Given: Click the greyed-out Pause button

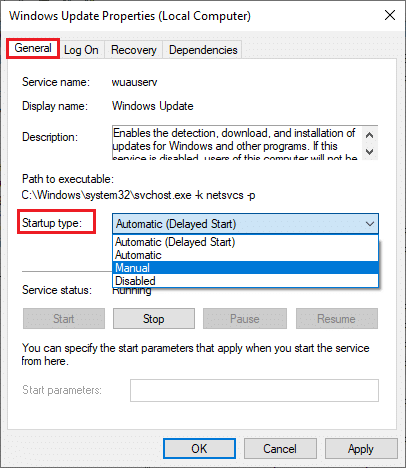Looking at the screenshot, I should (x=245, y=319).
